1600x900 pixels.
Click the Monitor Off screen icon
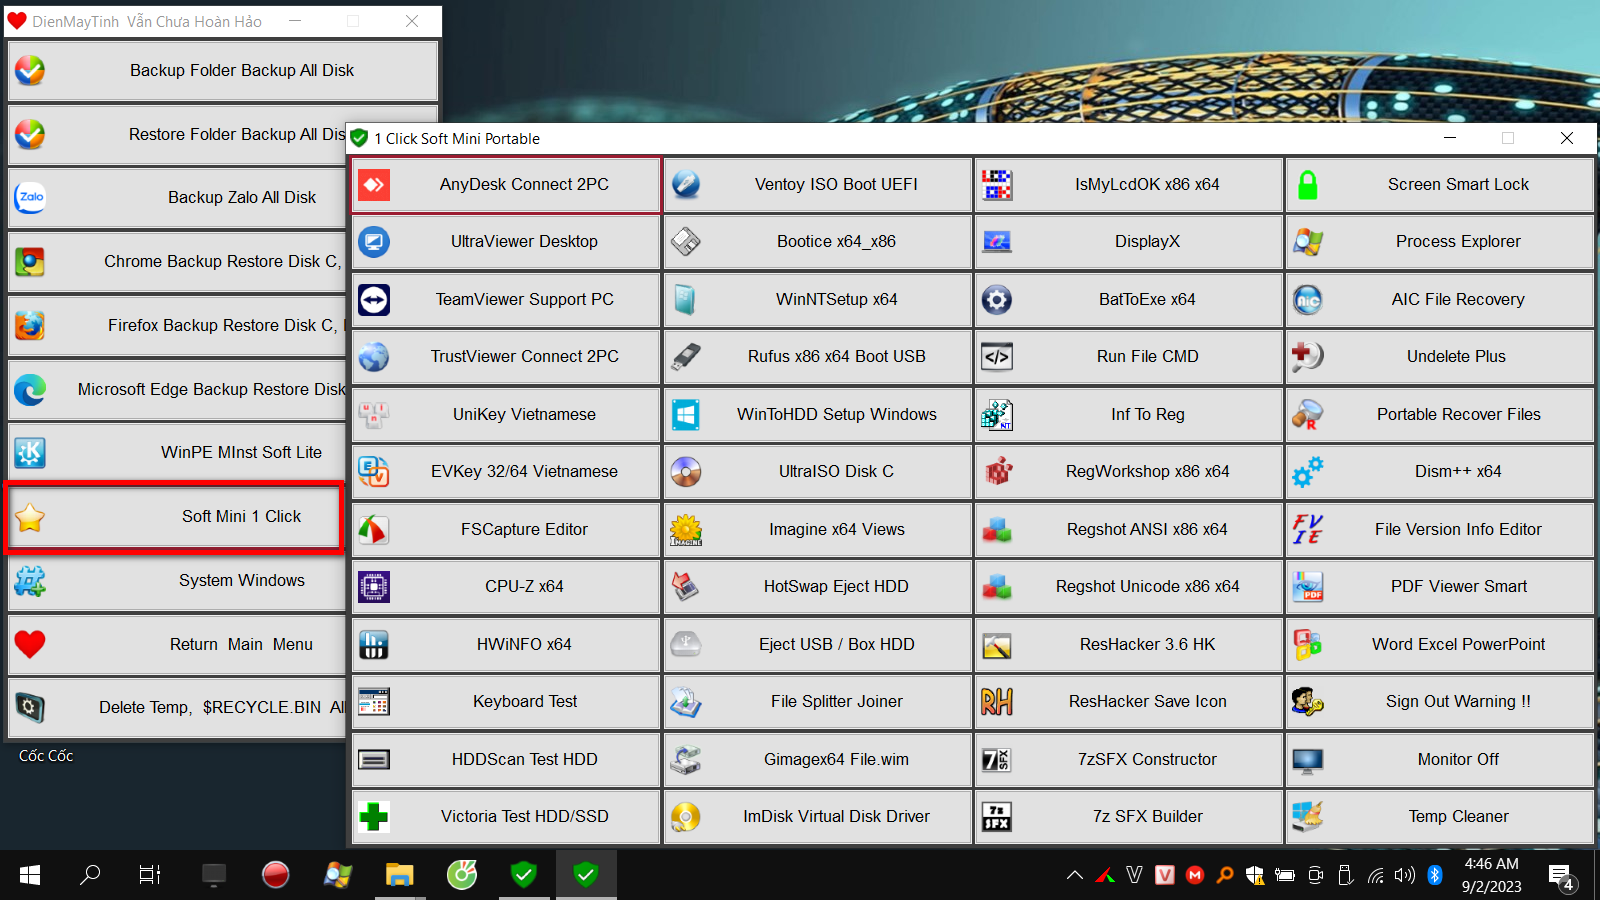pyautogui.click(x=1308, y=760)
